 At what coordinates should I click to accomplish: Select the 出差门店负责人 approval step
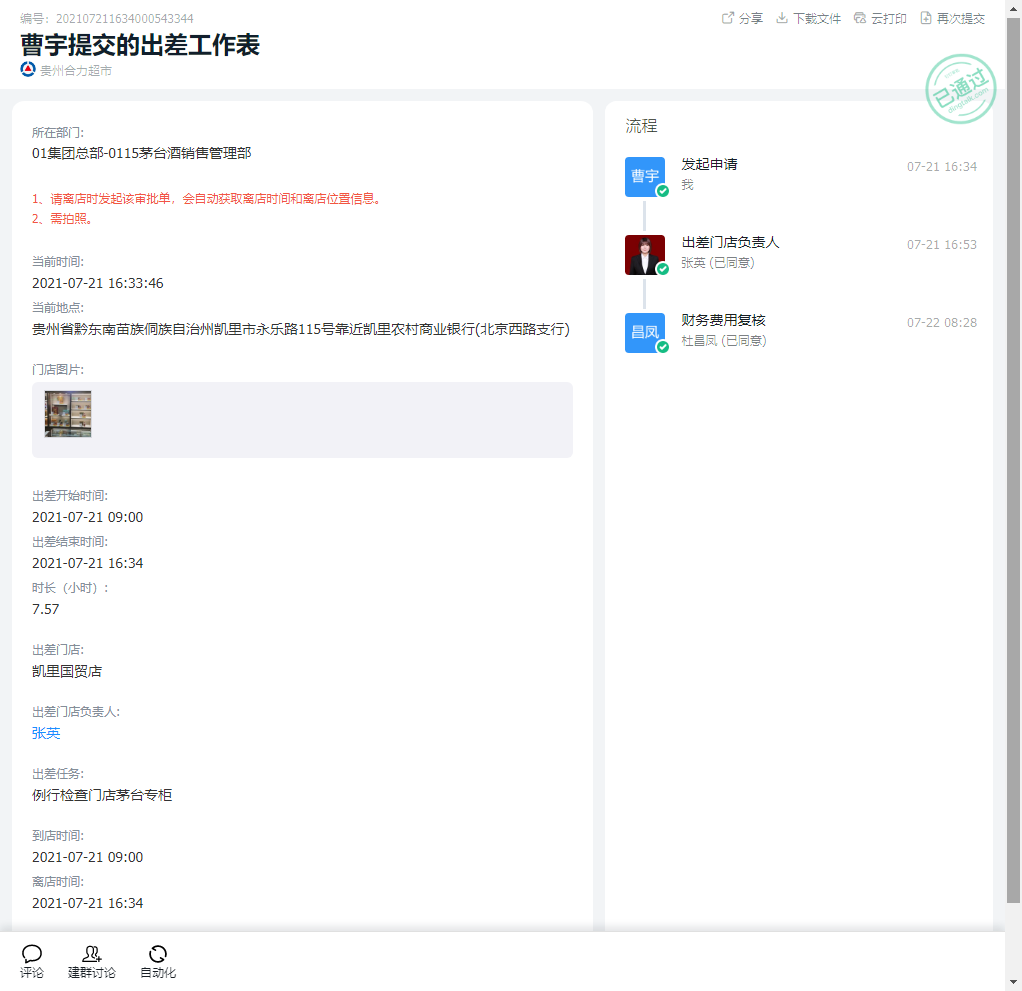730,242
